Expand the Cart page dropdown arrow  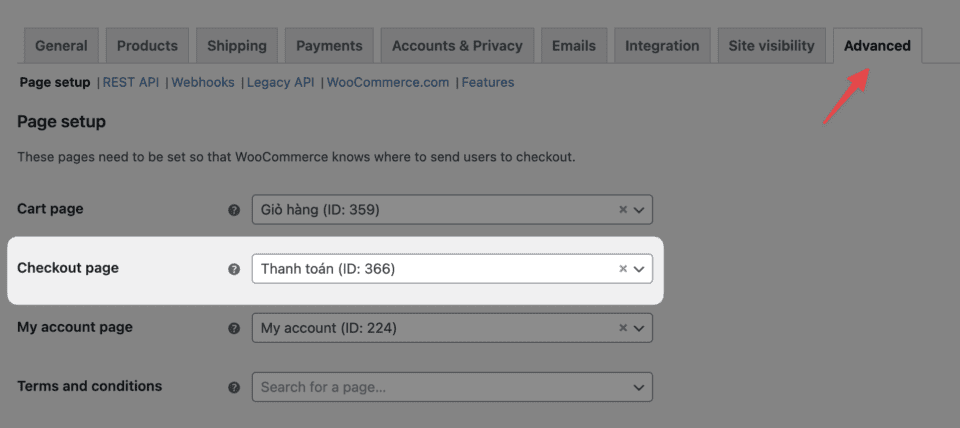click(639, 210)
